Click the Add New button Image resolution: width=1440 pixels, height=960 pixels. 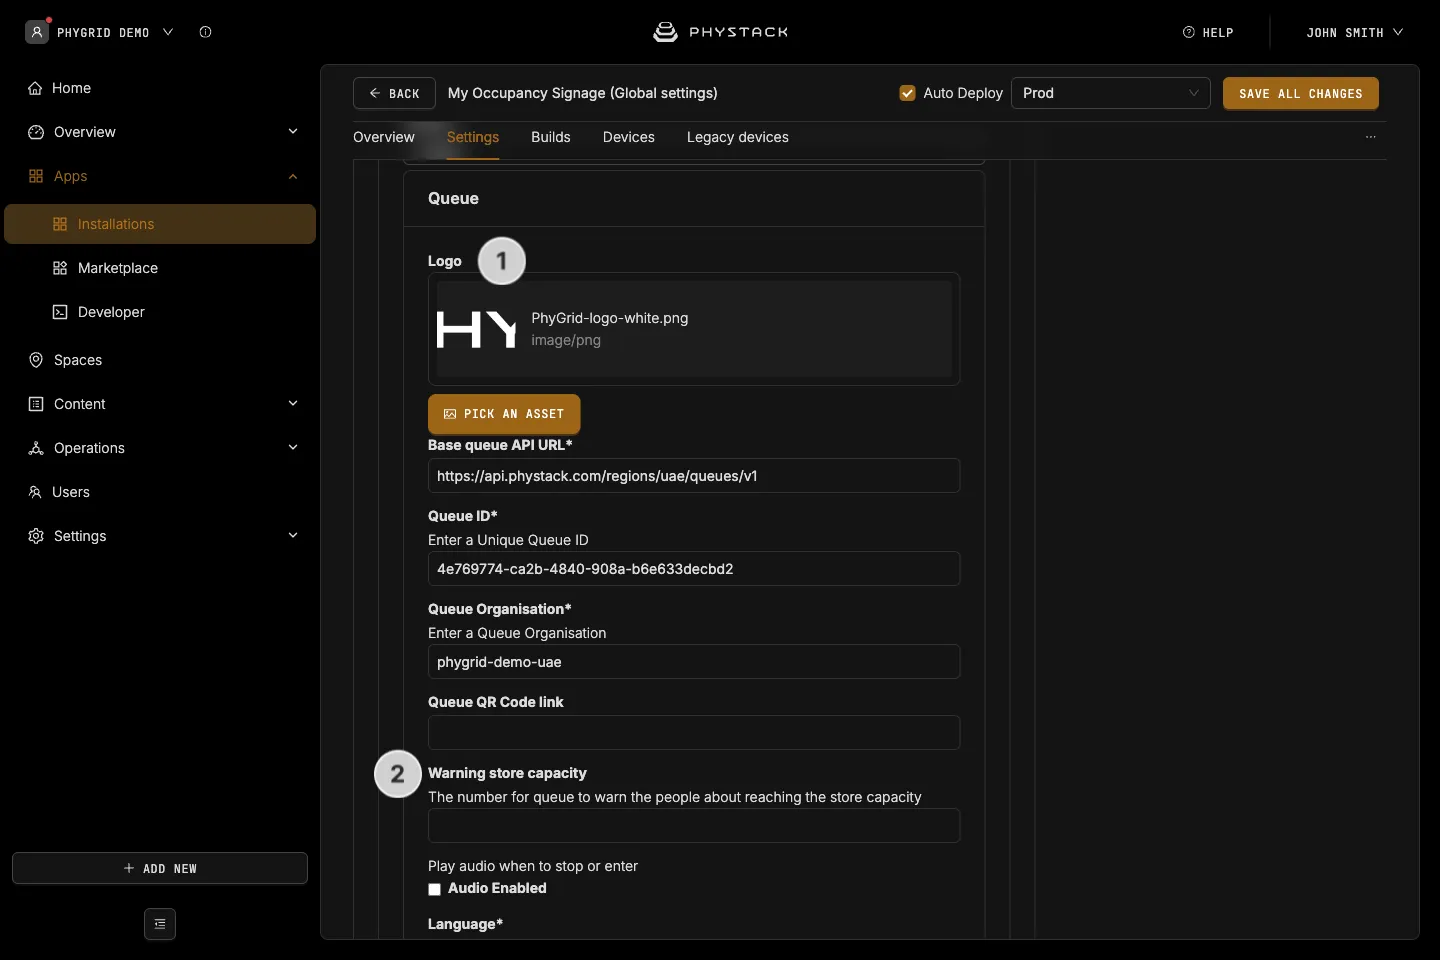pos(160,868)
